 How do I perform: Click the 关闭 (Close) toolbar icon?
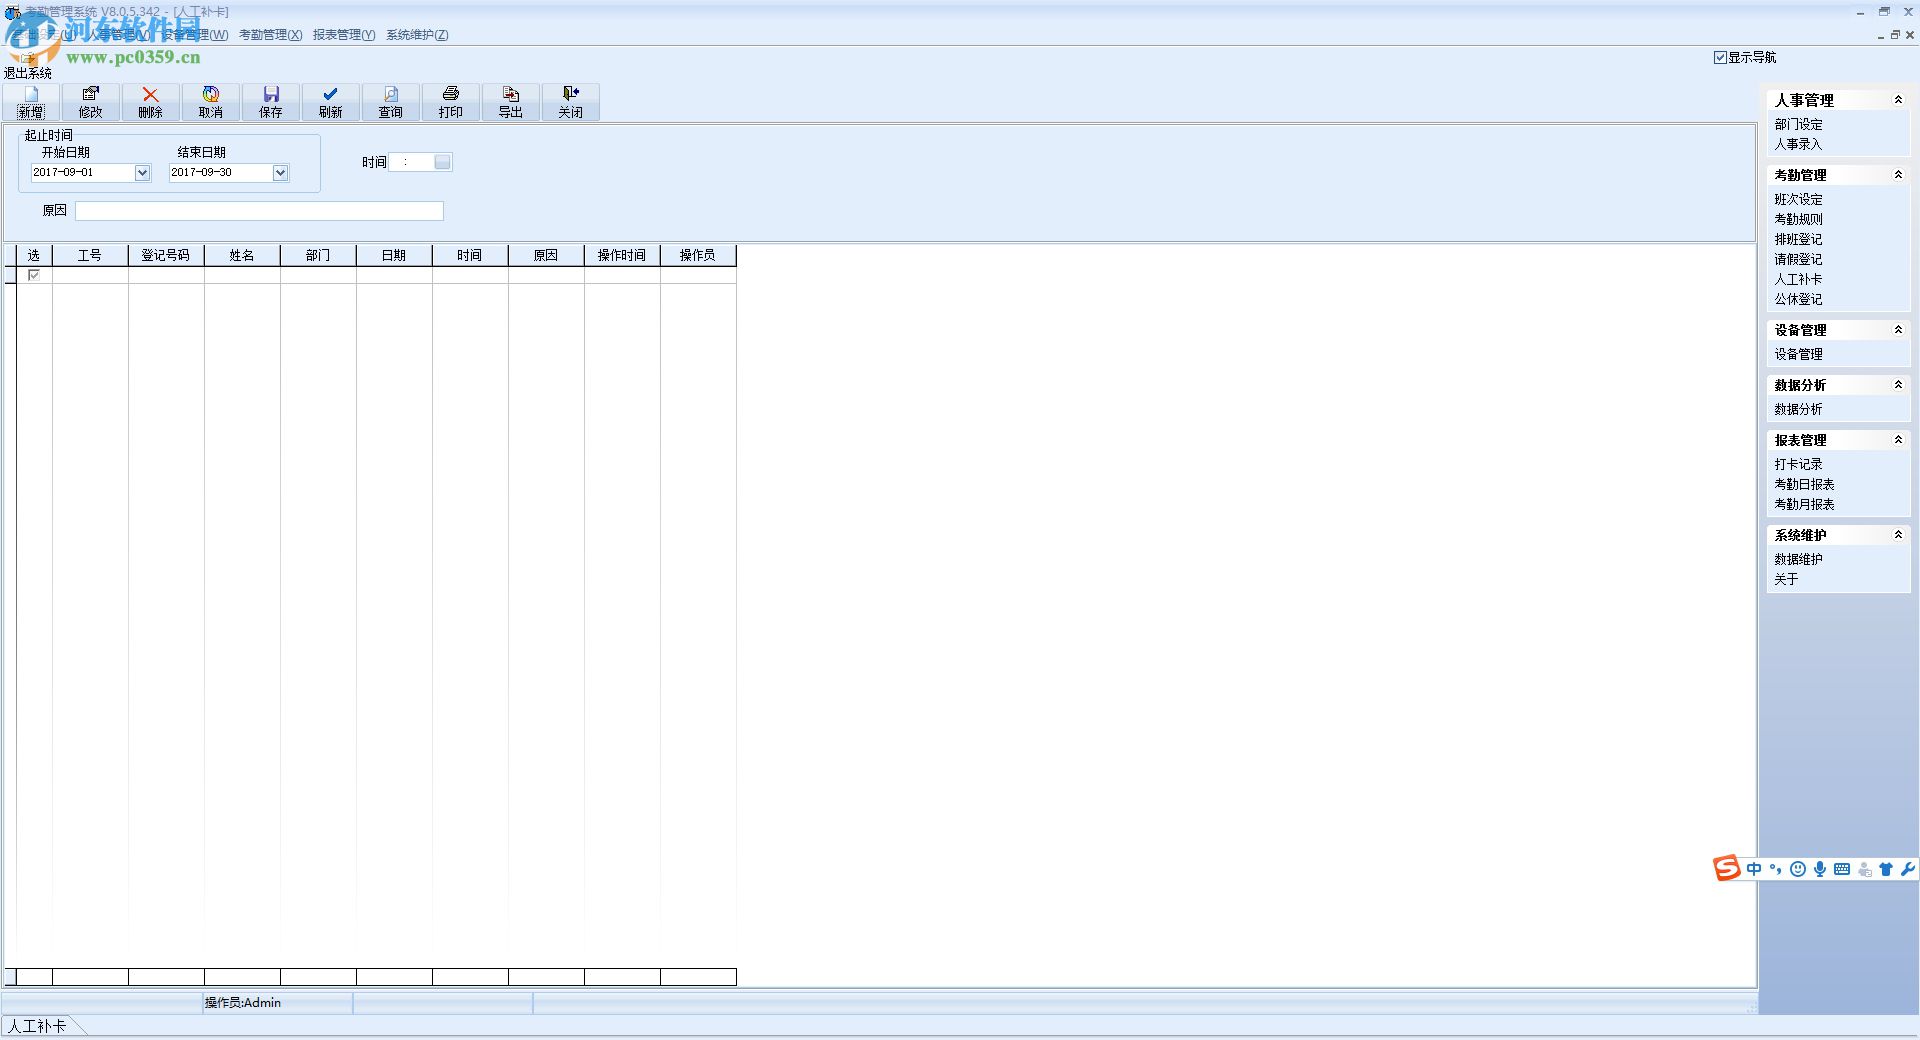[571, 94]
